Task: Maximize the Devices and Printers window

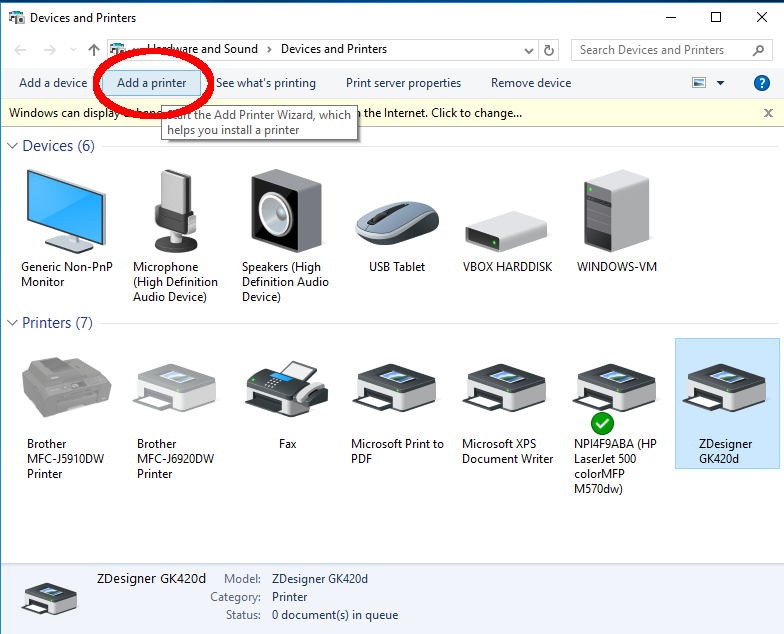Action: [x=716, y=18]
